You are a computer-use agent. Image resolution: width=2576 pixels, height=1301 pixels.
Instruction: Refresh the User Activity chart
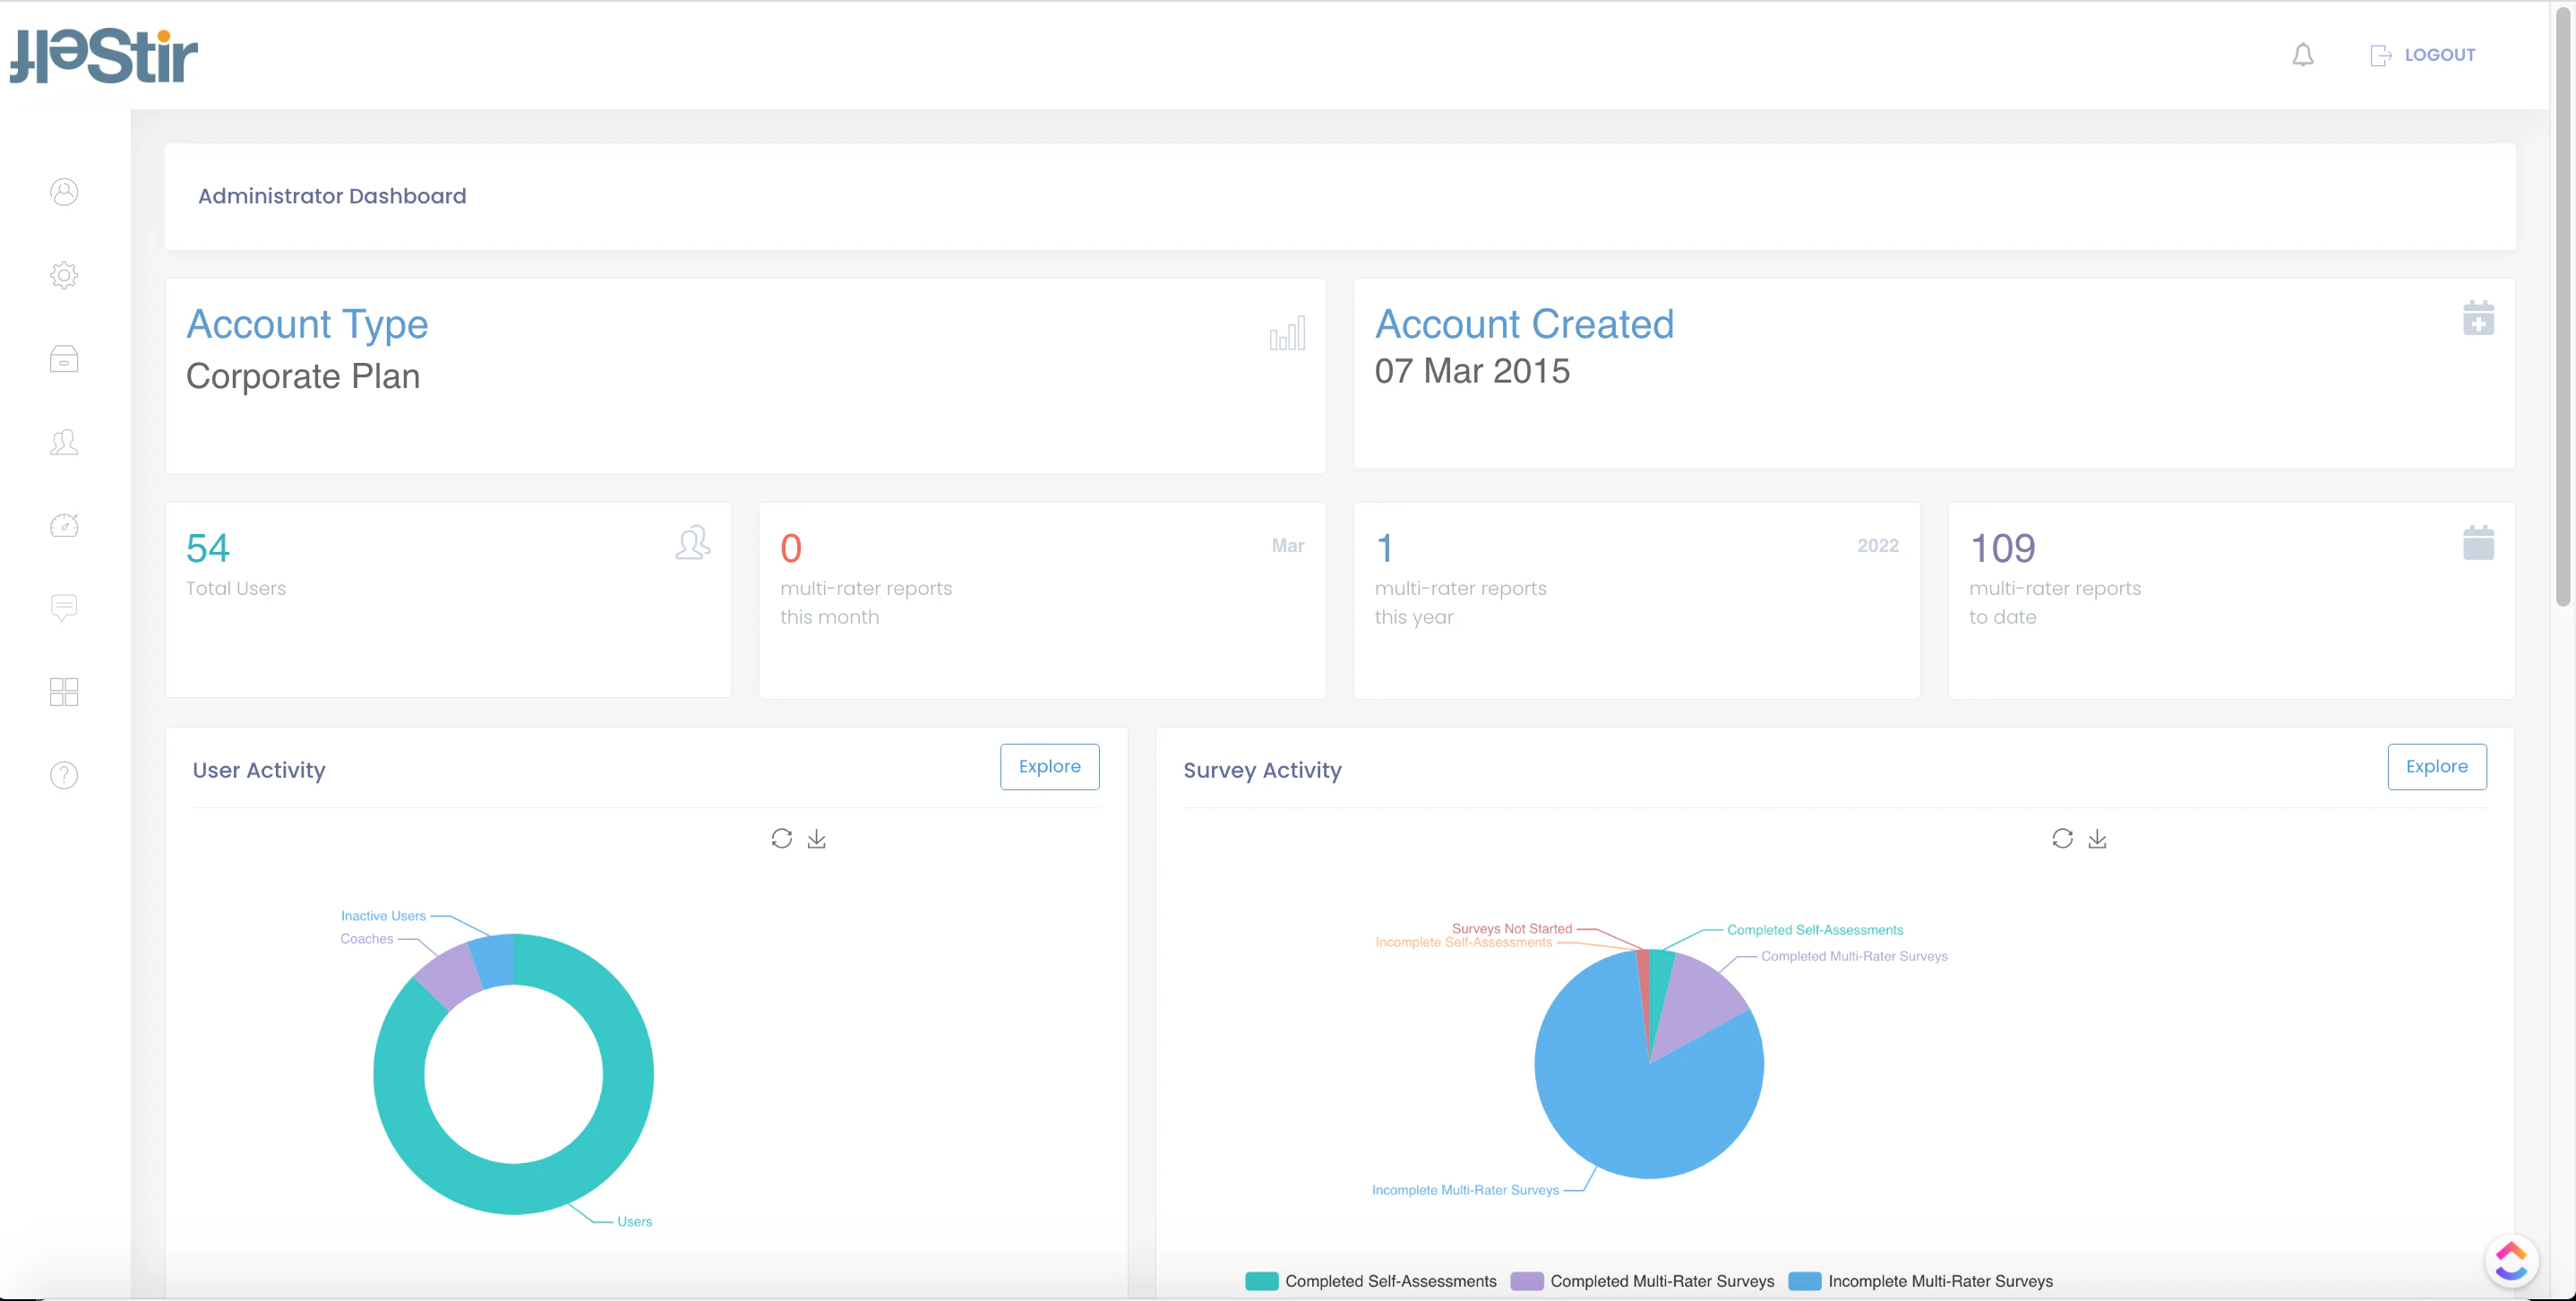pyautogui.click(x=782, y=838)
